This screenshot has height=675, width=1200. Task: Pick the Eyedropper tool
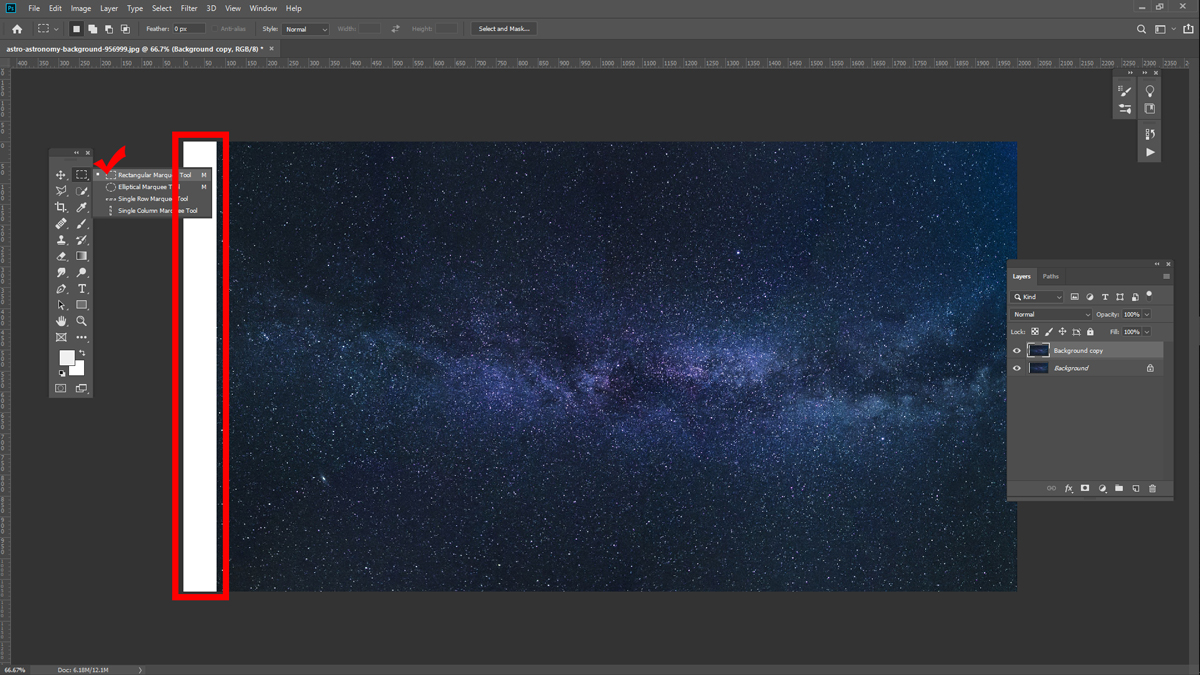(82, 207)
